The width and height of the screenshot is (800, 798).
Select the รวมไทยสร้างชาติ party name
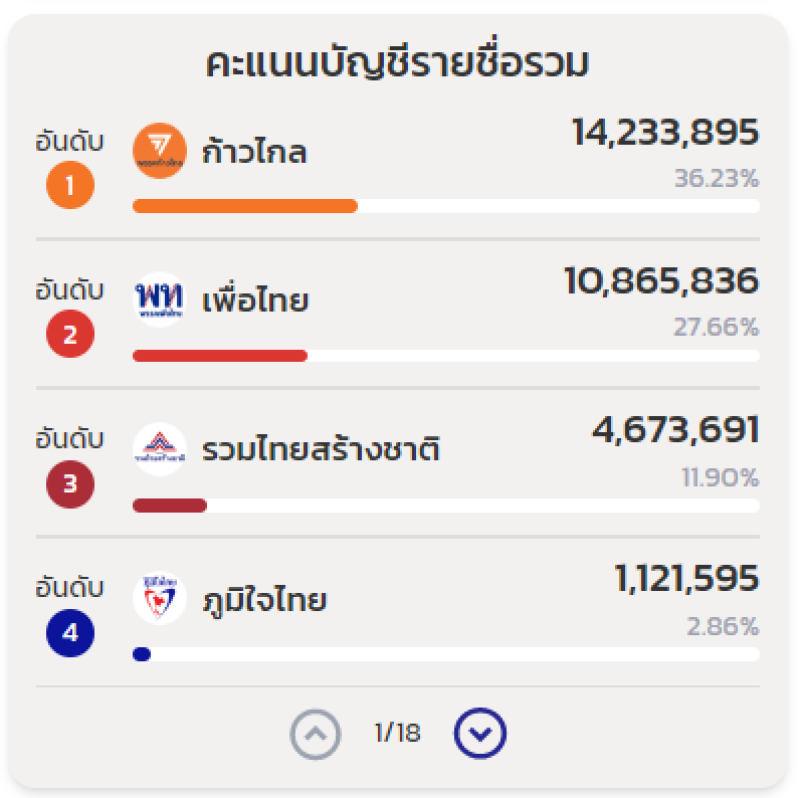tap(321, 448)
